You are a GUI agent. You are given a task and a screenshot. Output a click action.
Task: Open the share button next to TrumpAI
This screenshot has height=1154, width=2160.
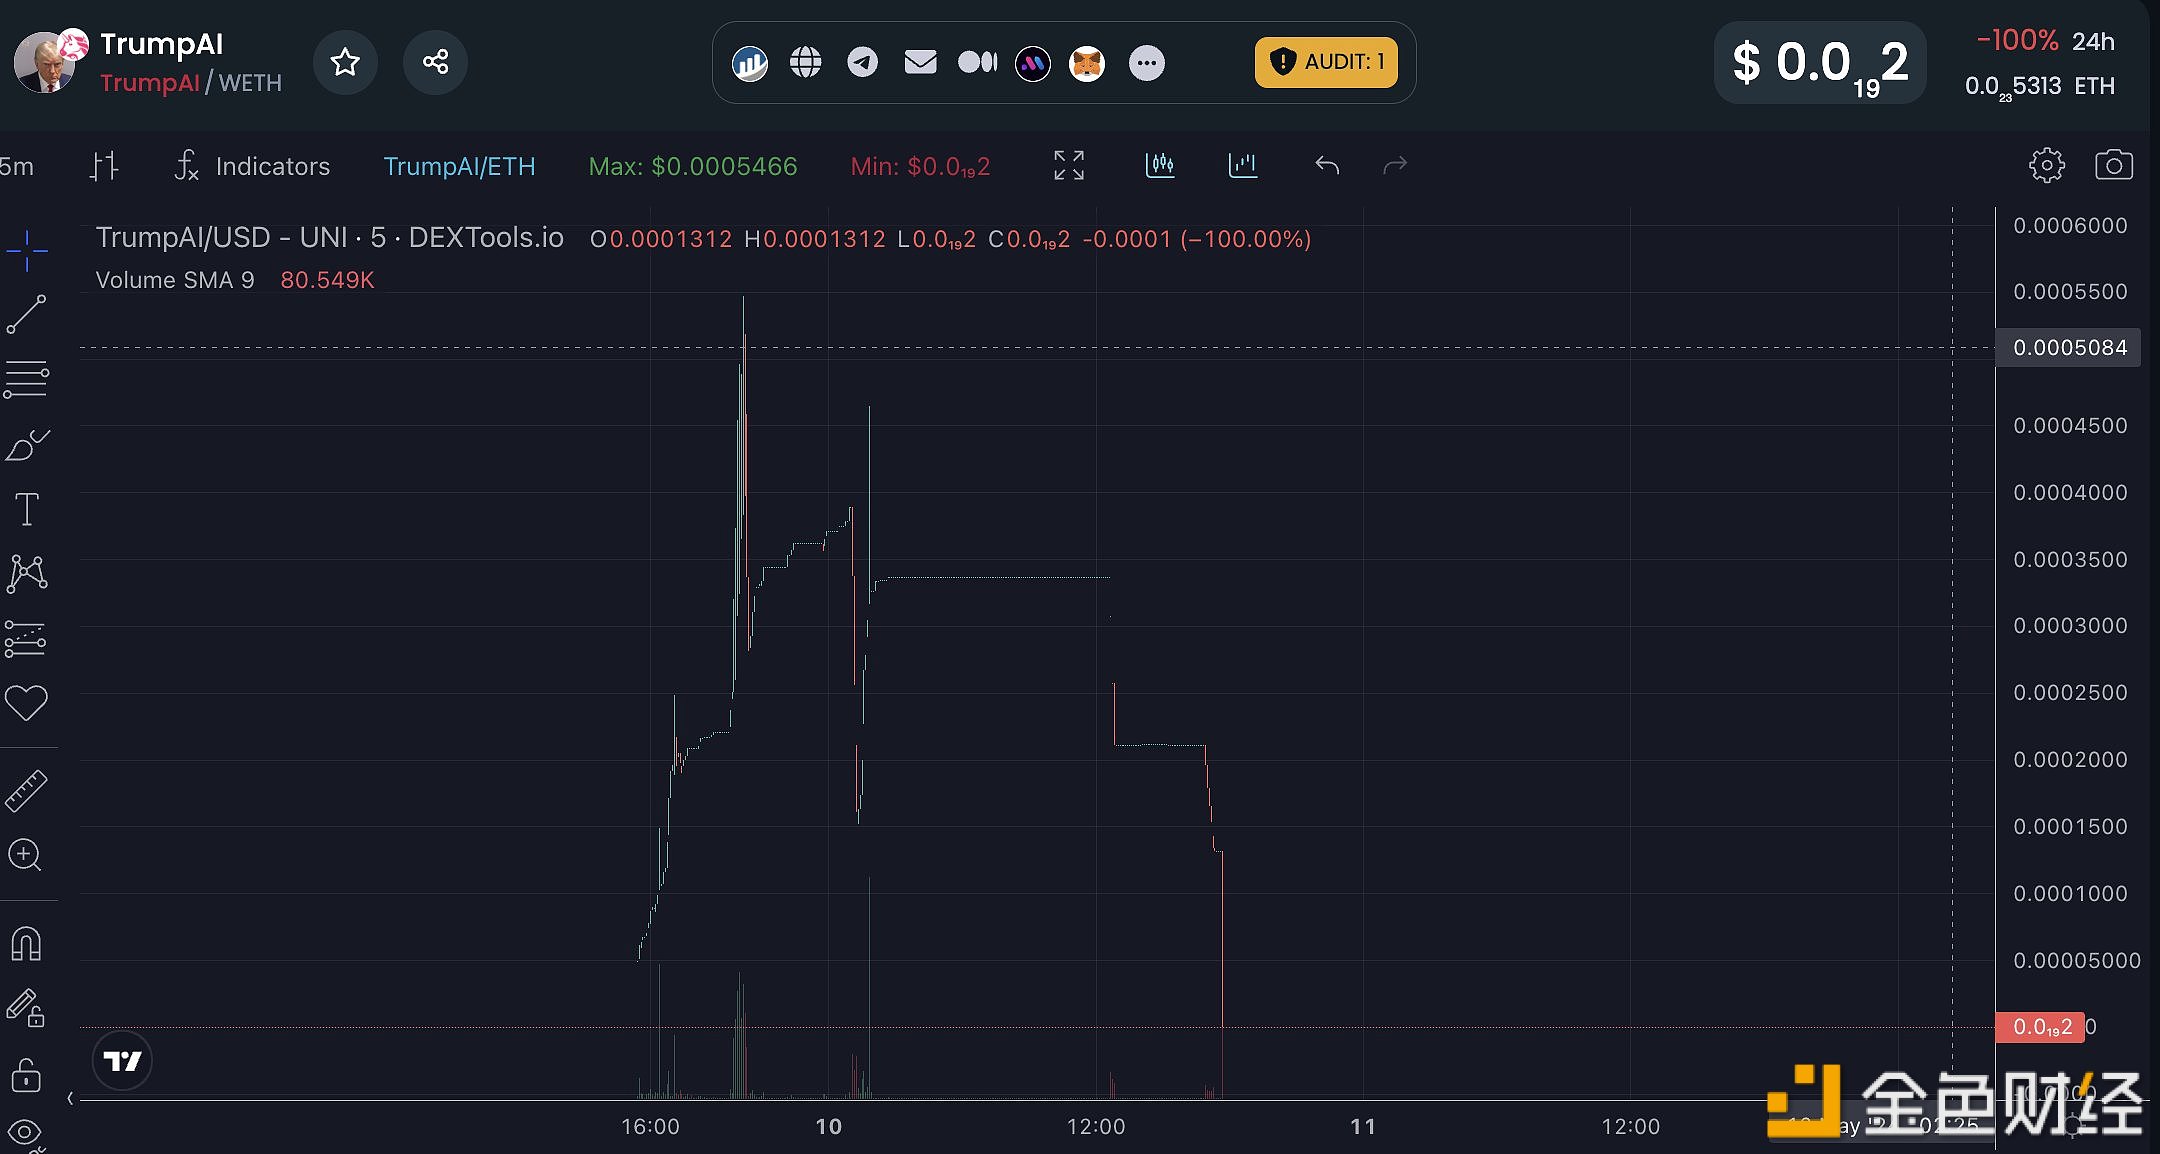(x=435, y=62)
